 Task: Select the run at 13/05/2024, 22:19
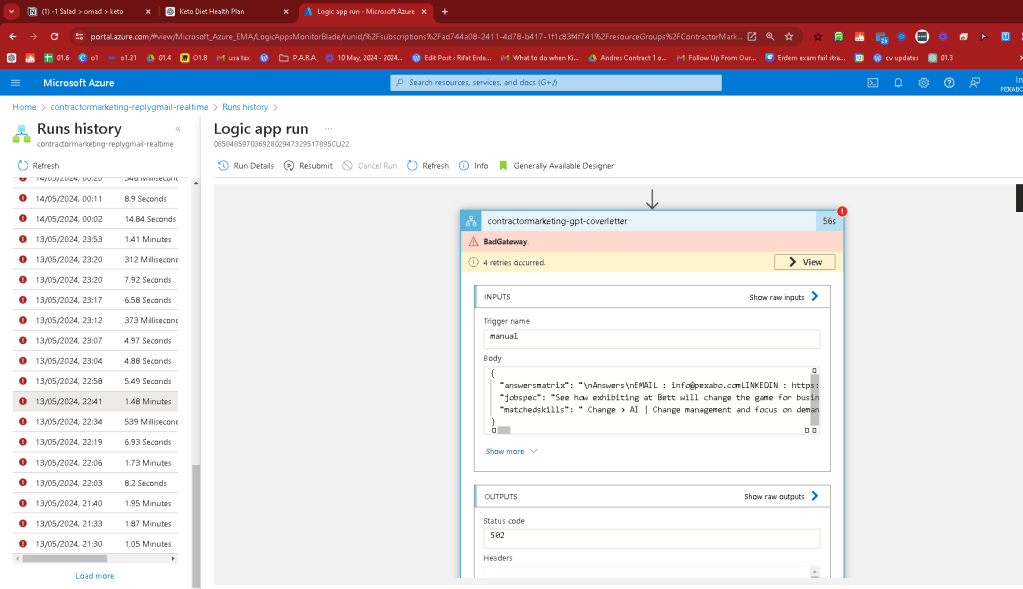pyautogui.click(x=95, y=442)
